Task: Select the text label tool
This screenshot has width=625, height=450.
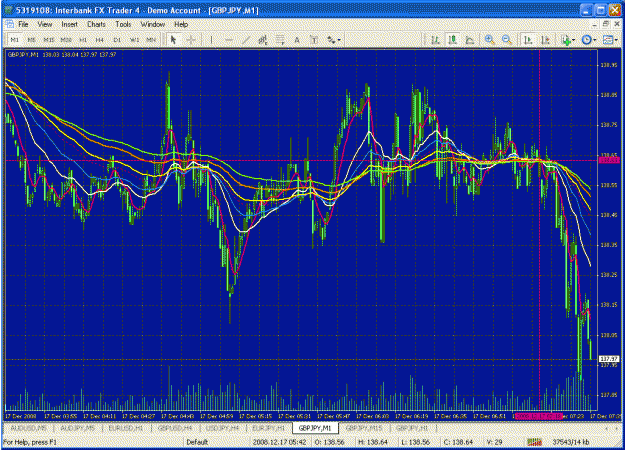Action: 314,39
